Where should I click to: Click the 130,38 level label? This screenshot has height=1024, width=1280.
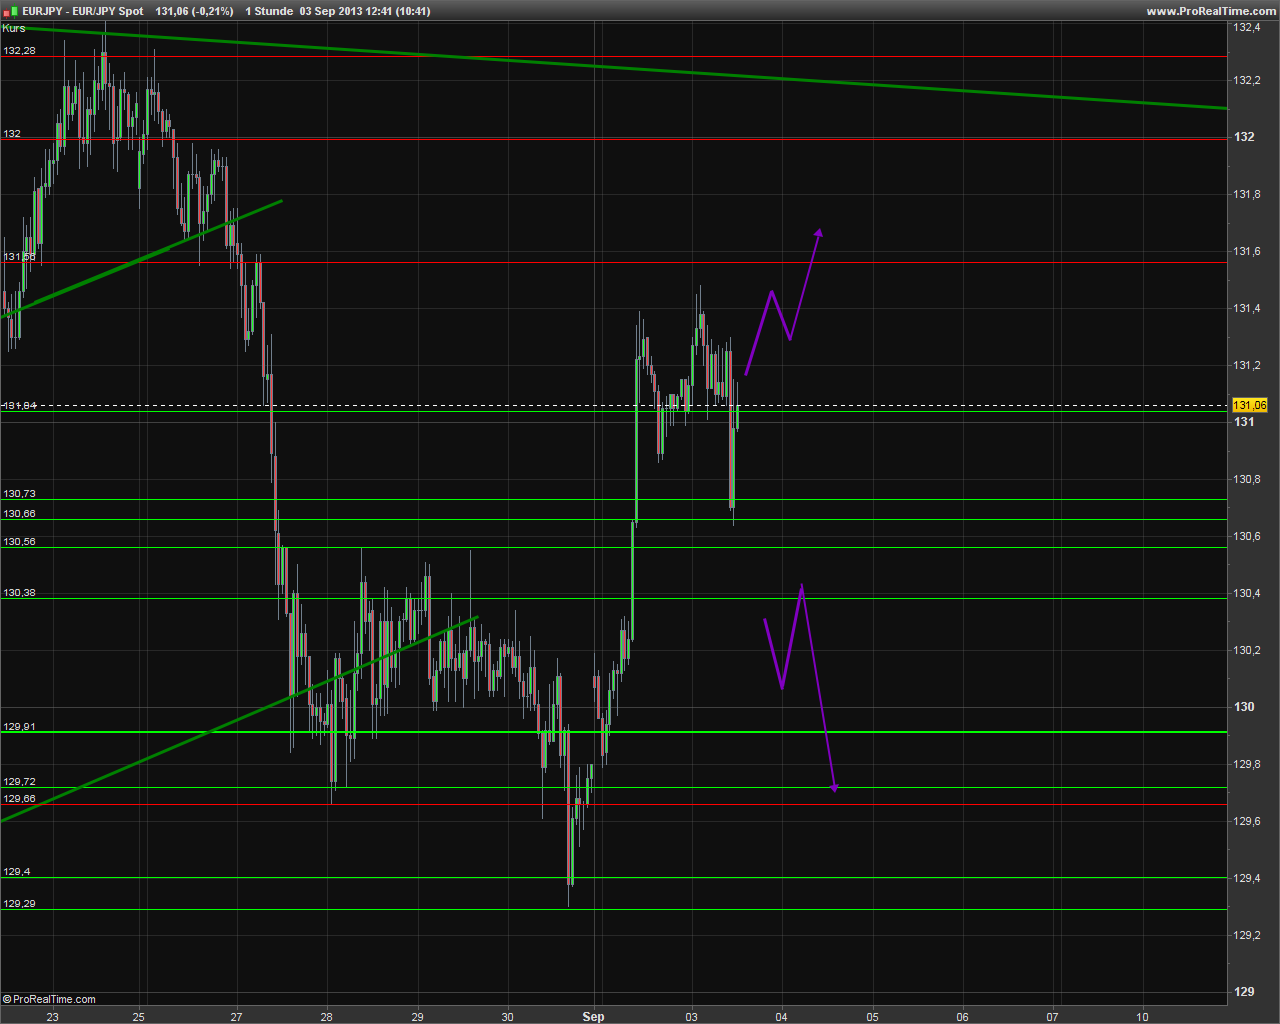pos(19,593)
